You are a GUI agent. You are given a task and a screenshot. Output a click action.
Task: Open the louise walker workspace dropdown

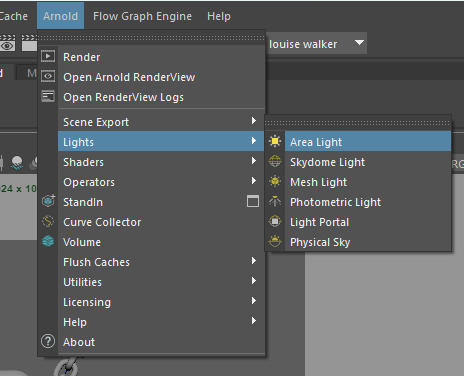click(316, 43)
